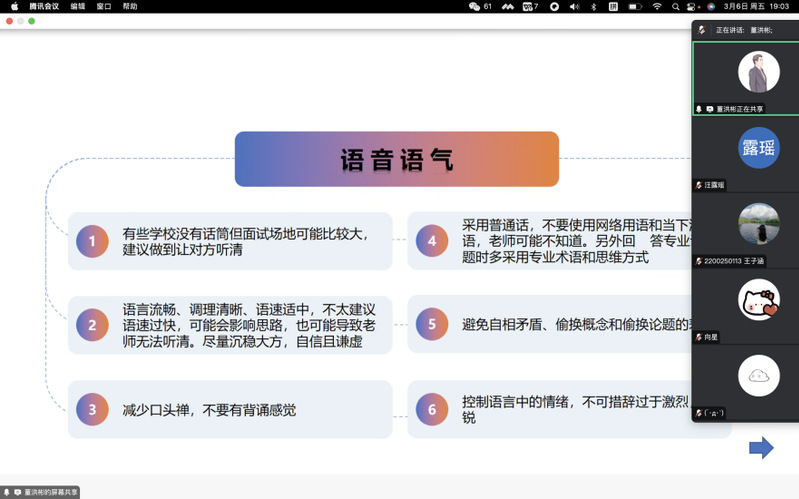Open the 帮助 menu

coord(130,6)
